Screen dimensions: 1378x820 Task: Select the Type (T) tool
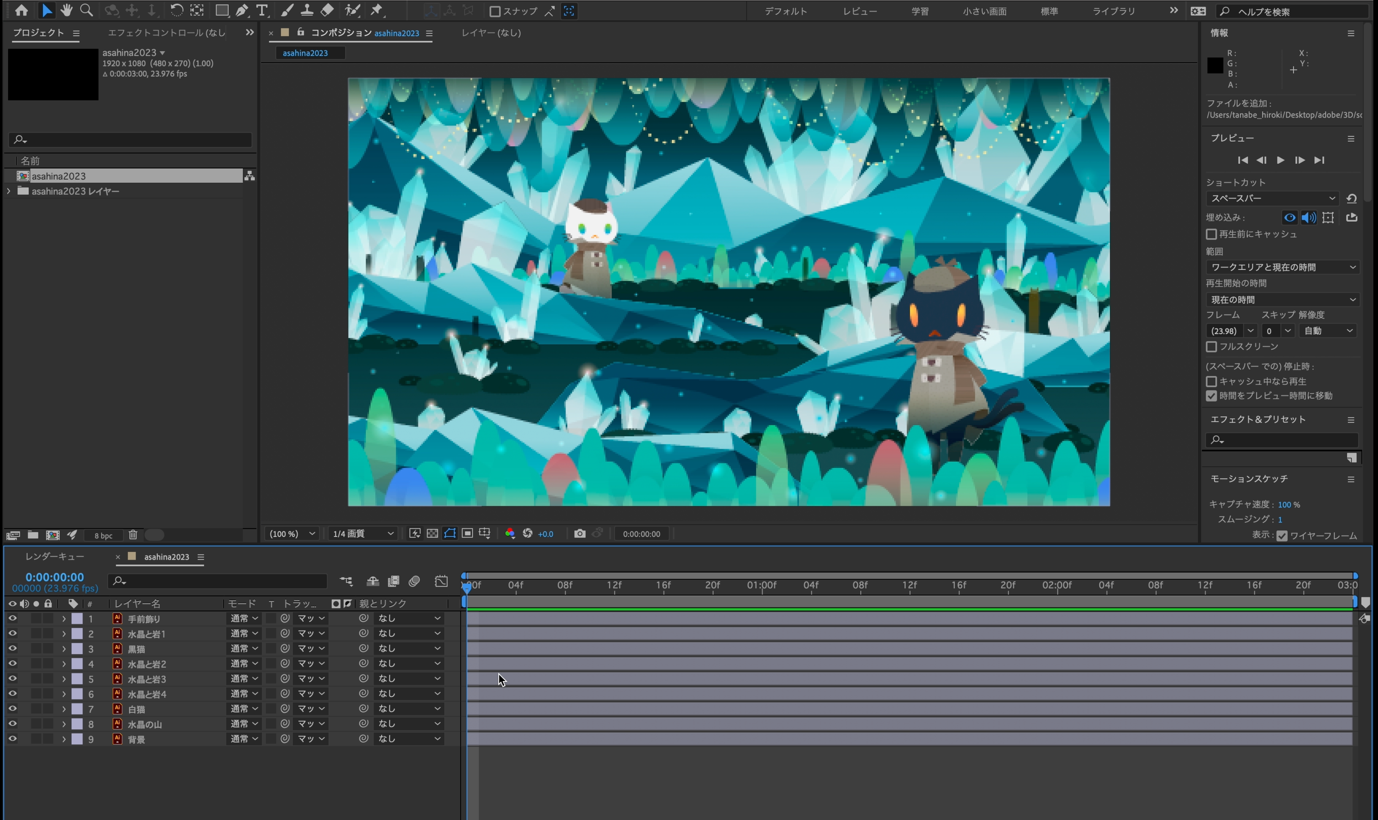[262, 10]
